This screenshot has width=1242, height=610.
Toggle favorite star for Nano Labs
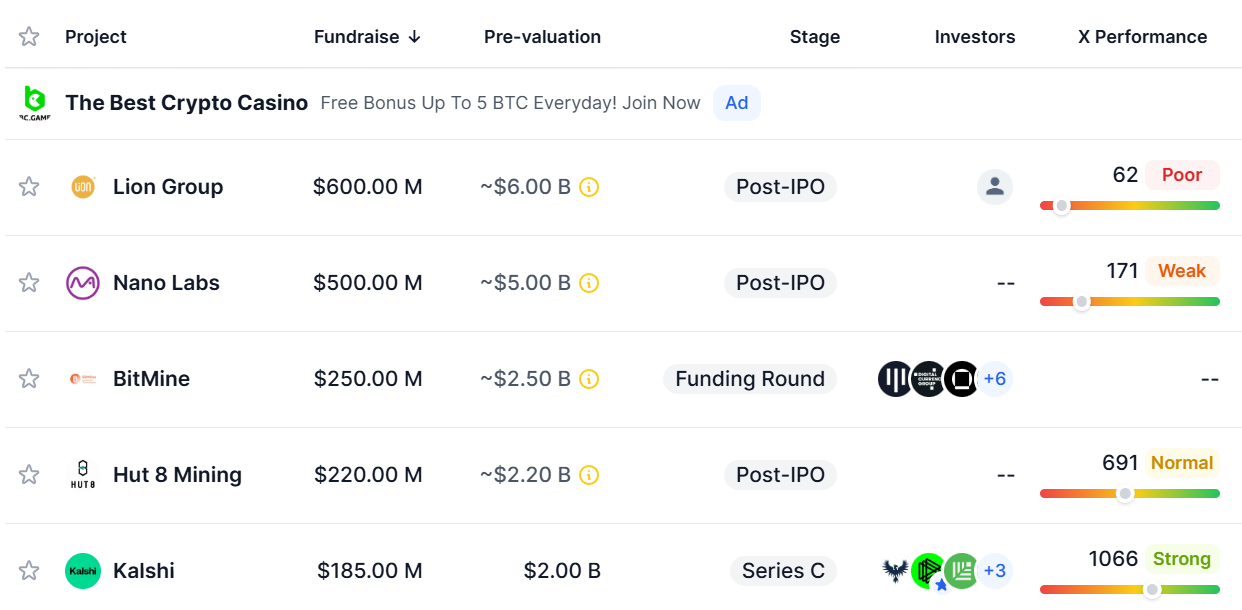tap(29, 283)
